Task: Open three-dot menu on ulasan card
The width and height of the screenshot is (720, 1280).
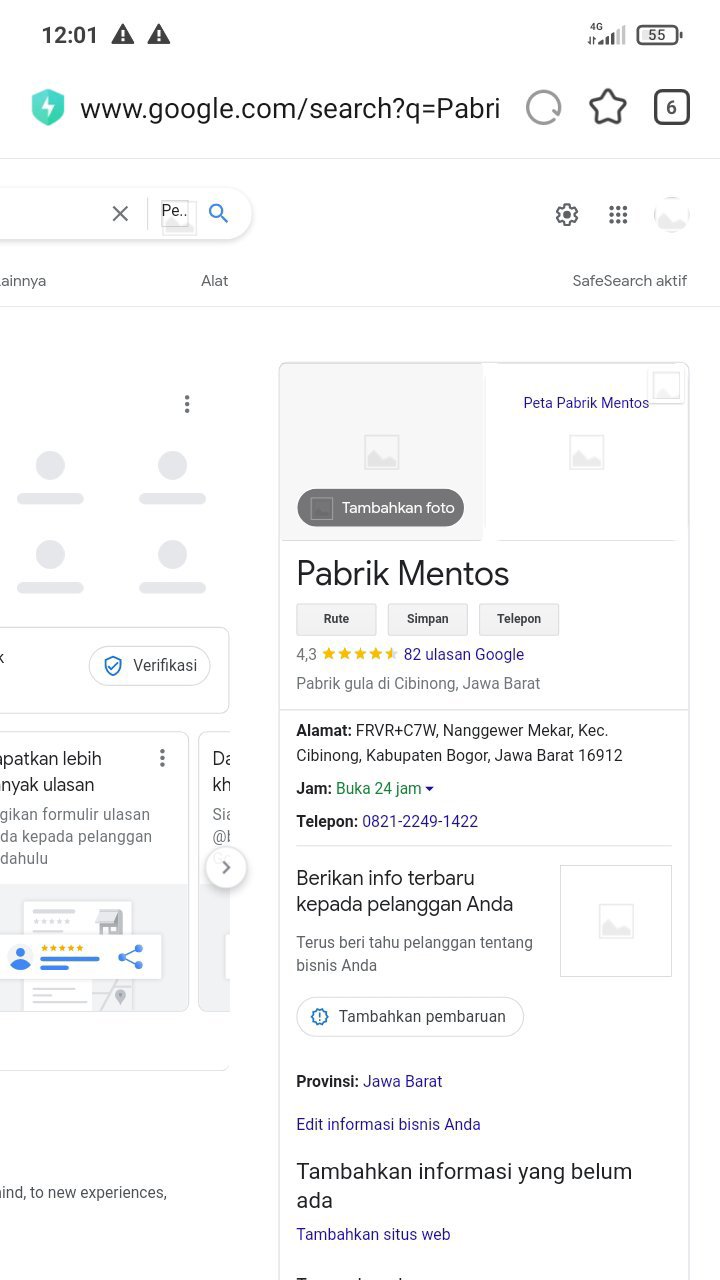Action: coord(162,758)
